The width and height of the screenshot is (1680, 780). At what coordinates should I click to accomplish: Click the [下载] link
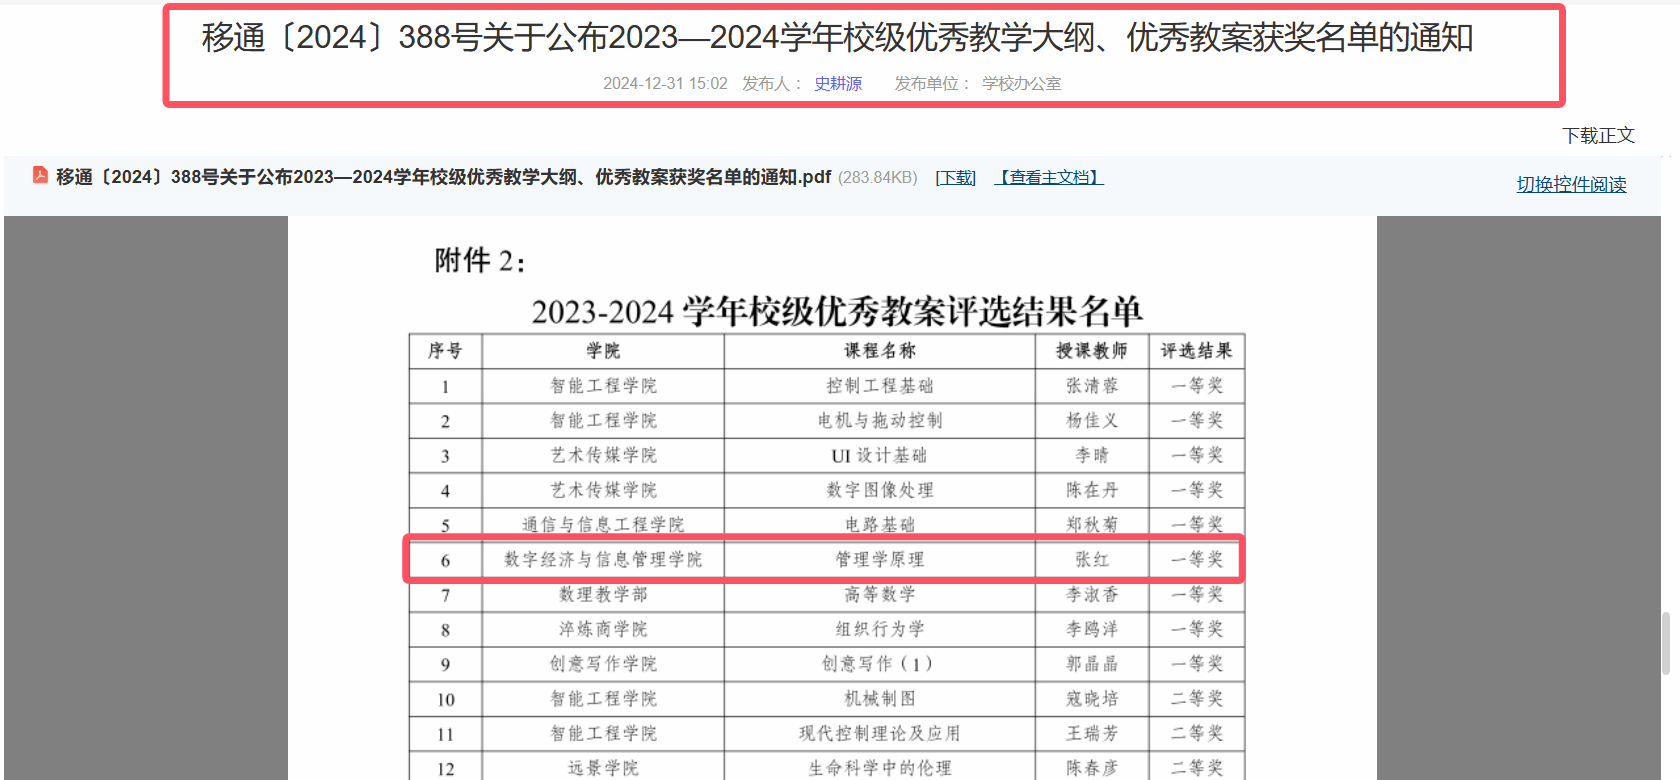(x=956, y=177)
